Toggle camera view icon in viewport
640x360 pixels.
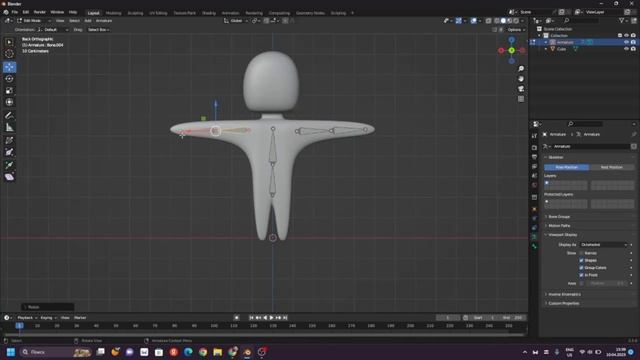coord(521,89)
